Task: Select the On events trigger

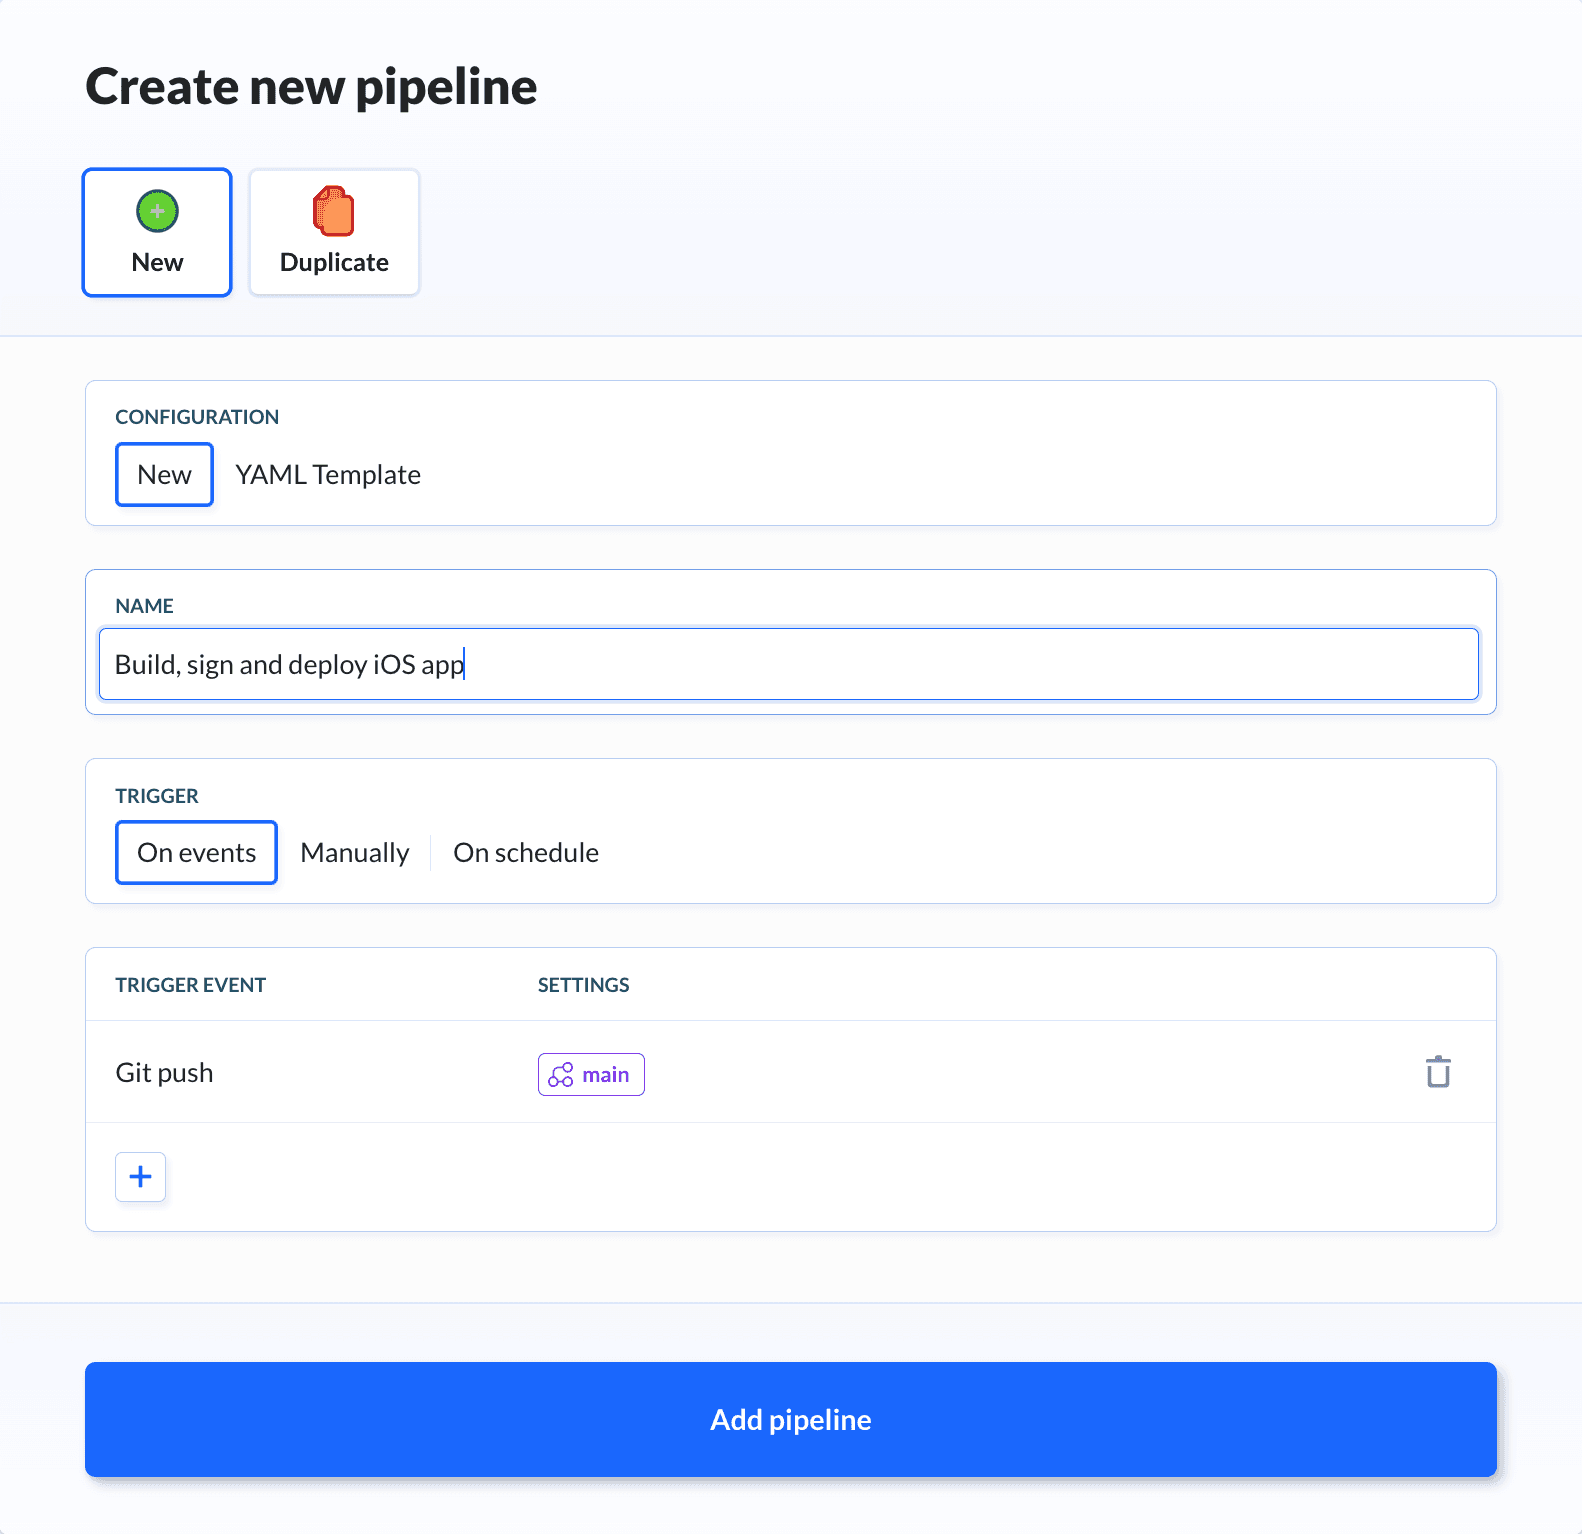Action: point(196,852)
